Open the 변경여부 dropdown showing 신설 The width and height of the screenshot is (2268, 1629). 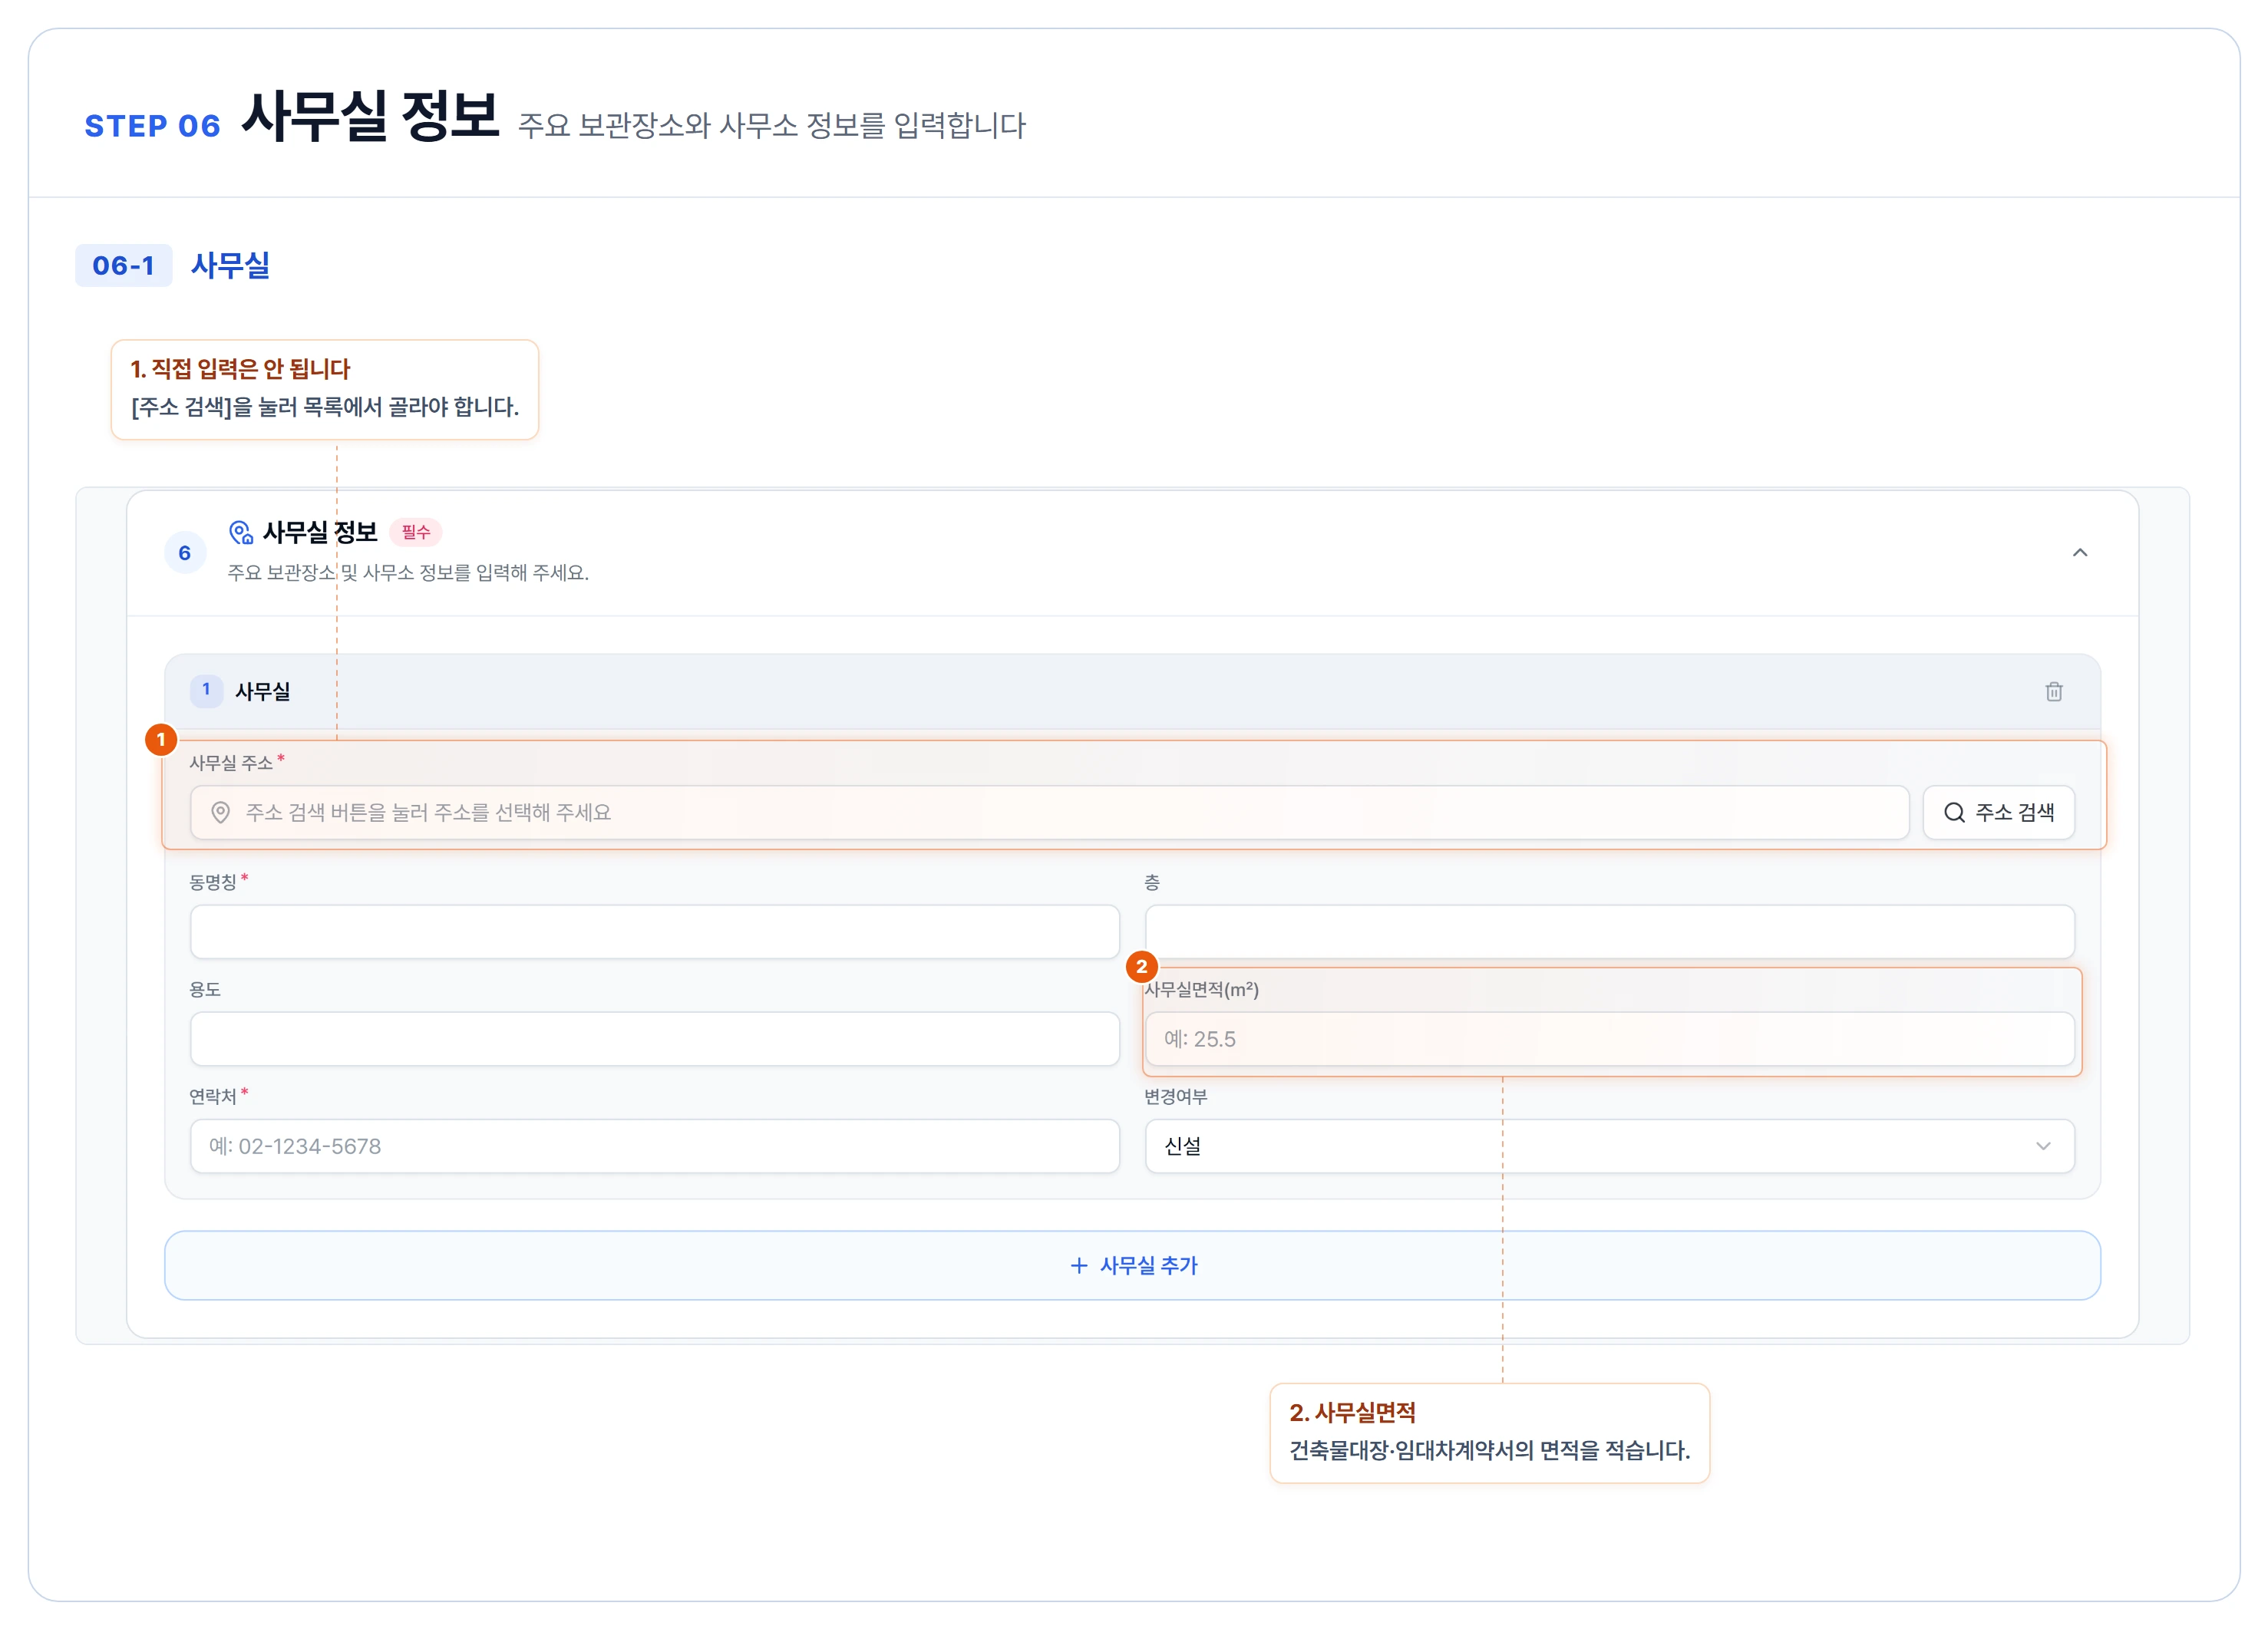pos(1609,1146)
